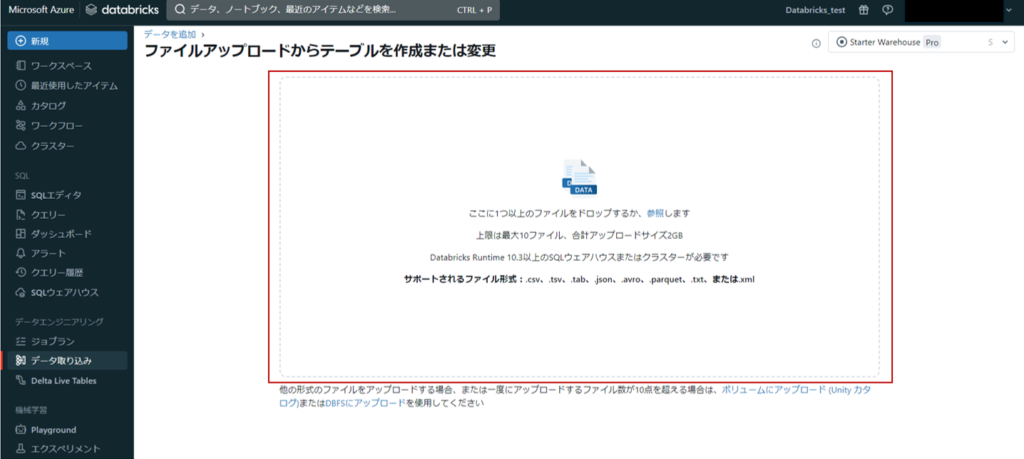Open the Databricks_test workspace switcher
The width and height of the screenshot is (1024, 459).
point(815,10)
